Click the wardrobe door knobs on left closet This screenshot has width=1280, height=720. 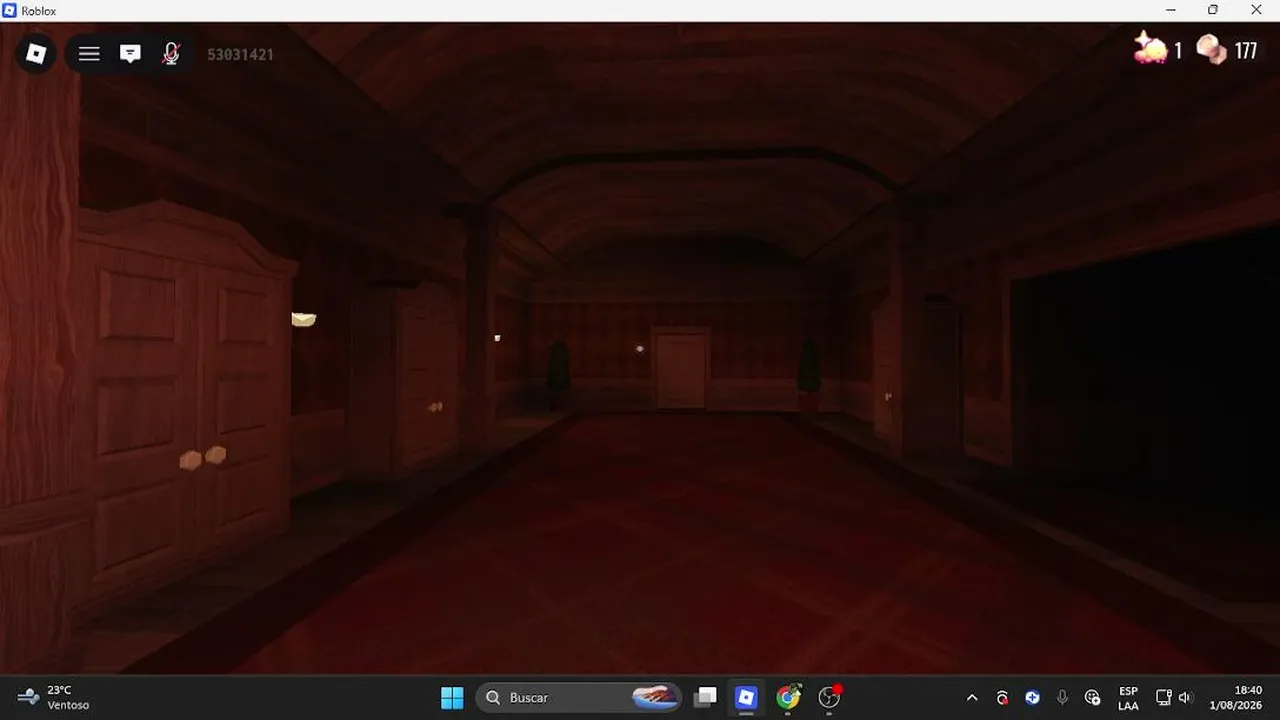203,457
